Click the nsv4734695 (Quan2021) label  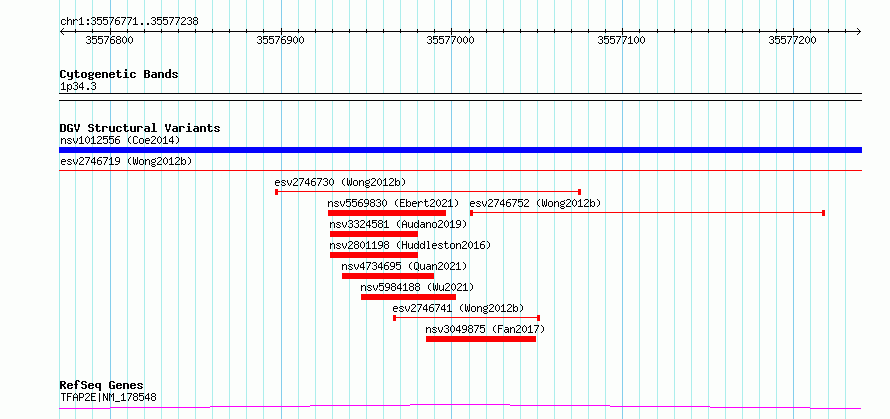pyautogui.click(x=404, y=266)
